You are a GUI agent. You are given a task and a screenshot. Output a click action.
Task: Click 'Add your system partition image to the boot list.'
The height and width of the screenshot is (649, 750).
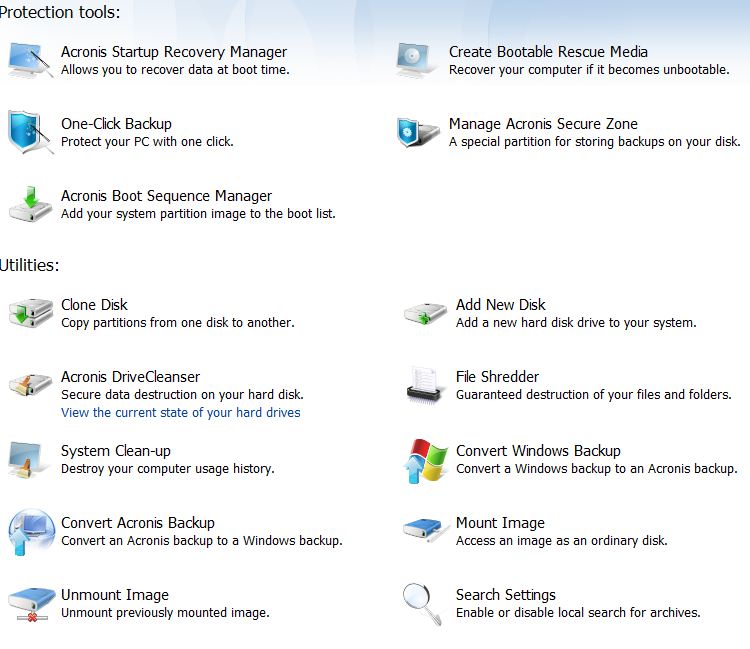point(198,214)
